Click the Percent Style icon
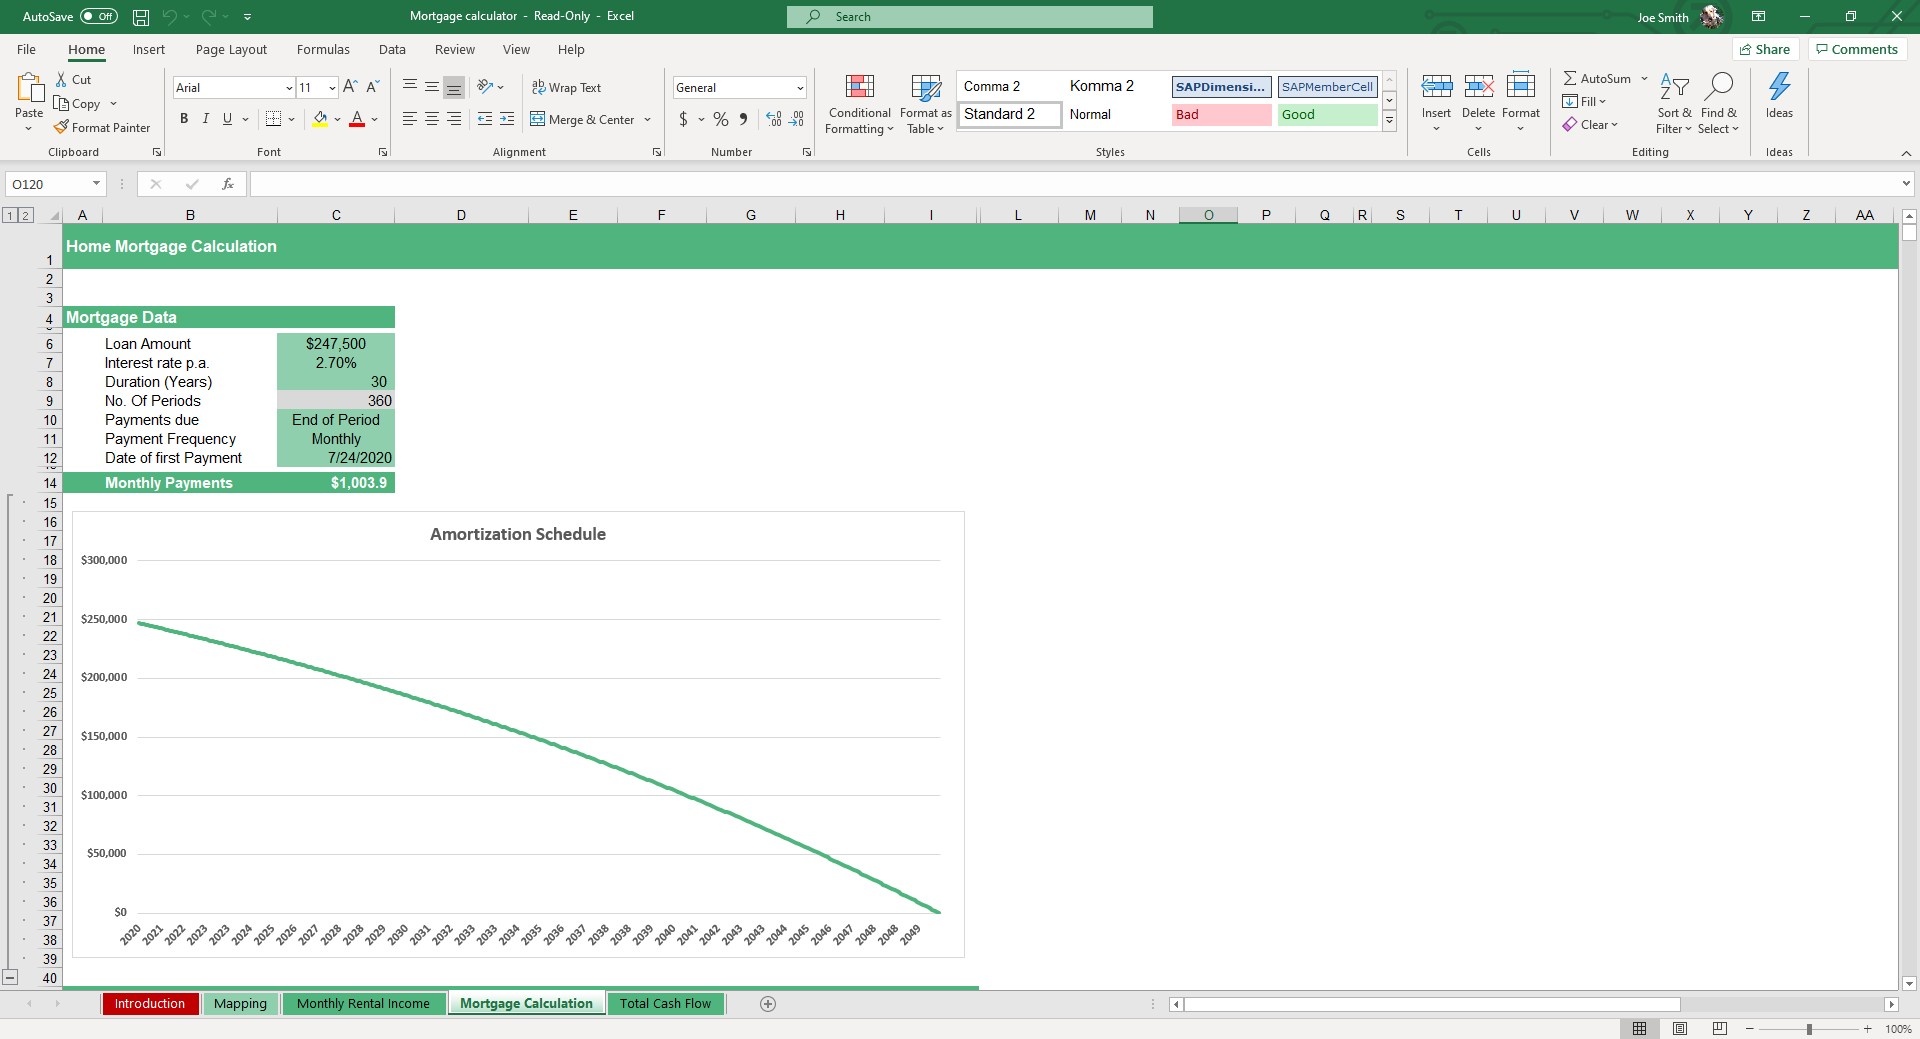The width and height of the screenshot is (1920, 1039). point(720,119)
